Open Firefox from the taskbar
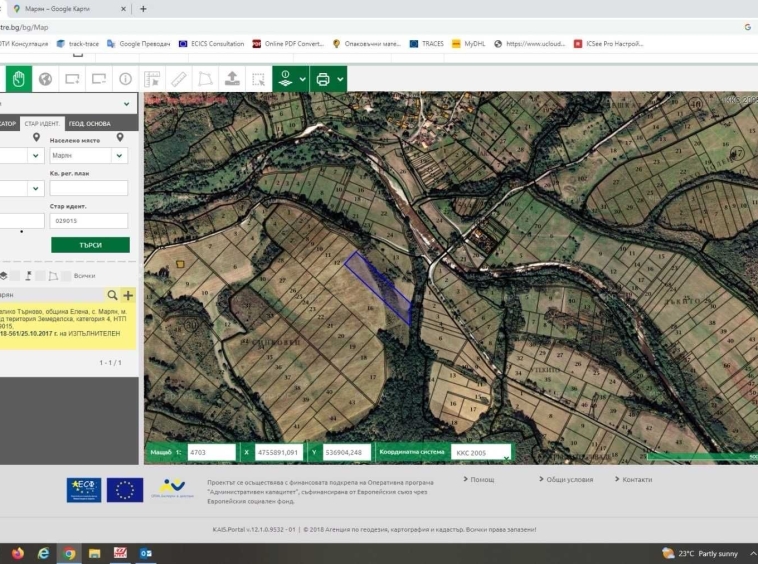This screenshot has width=758, height=564. pos(18,553)
